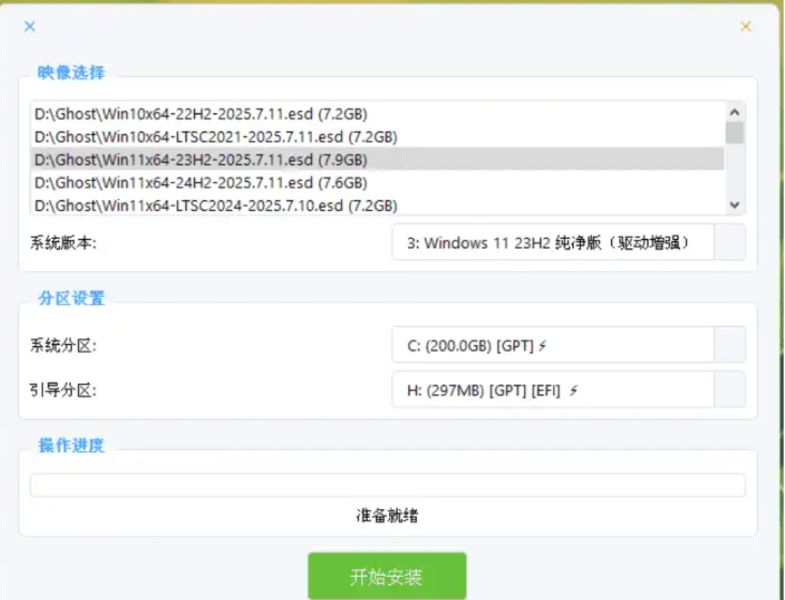Click the 操作进度 section heading
This screenshot has width=785, height=600.
pyautogui.click(x=72, y=445)
